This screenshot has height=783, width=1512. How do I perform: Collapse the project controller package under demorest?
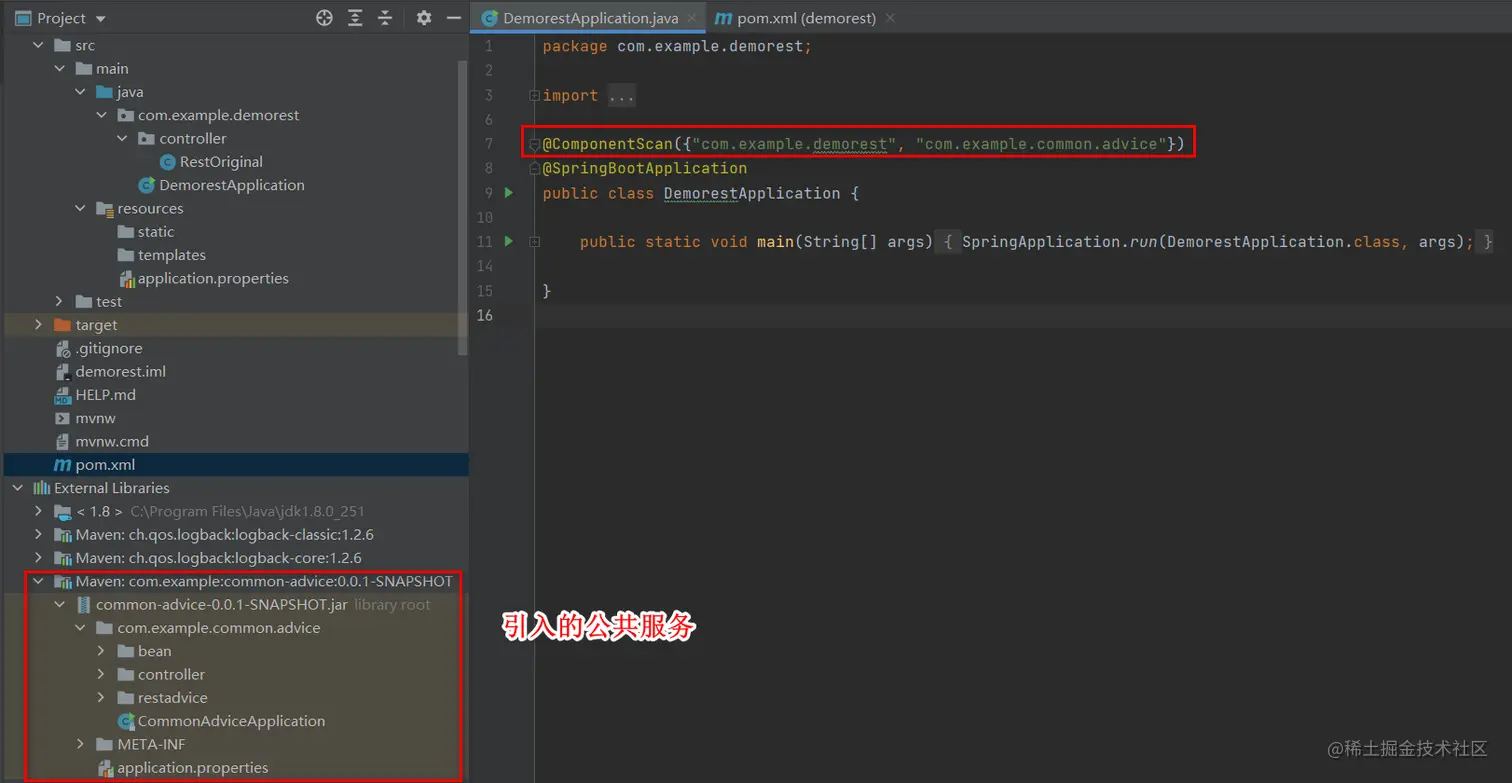coord(123,138)
